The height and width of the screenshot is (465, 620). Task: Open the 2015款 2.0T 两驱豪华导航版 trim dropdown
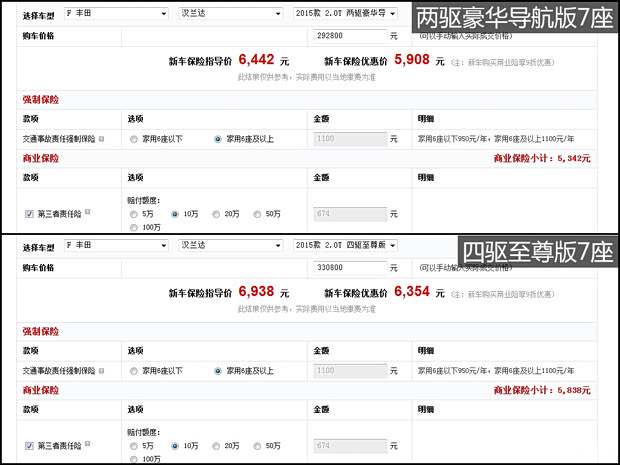coord(347,14)
